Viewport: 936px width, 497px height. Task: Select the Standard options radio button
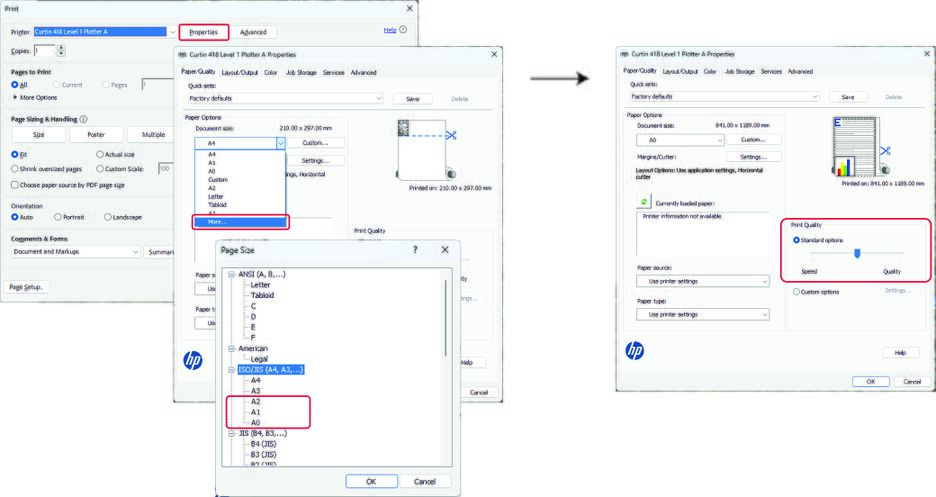(x=796, y=240)
